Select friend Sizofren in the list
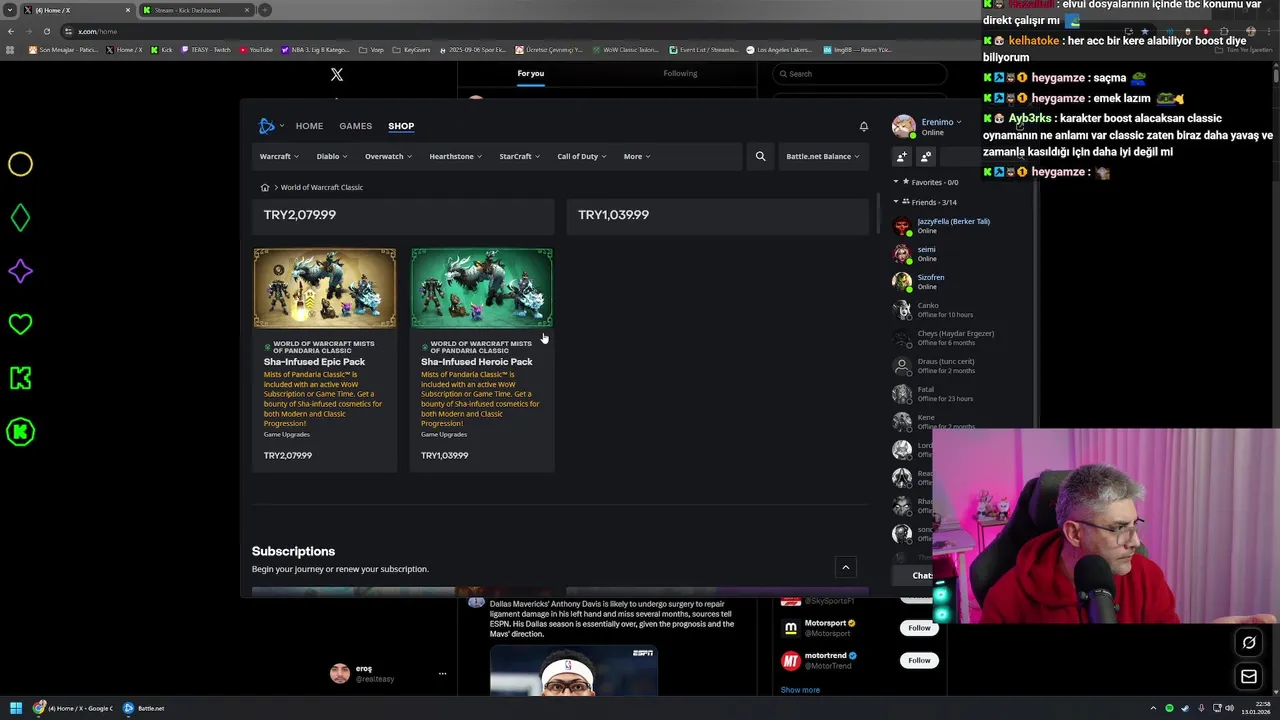 (x=931, y=278)
